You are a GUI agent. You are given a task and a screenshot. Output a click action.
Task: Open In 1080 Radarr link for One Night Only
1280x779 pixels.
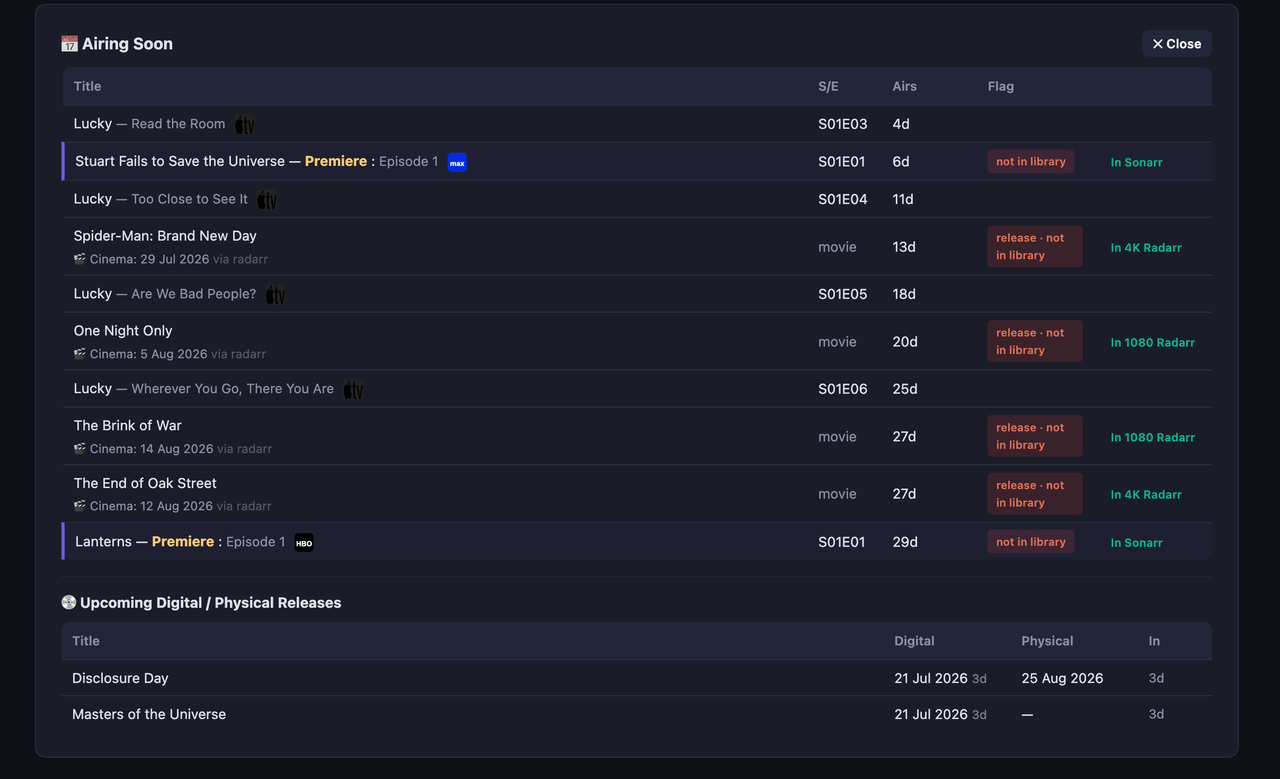point(1153,342)
